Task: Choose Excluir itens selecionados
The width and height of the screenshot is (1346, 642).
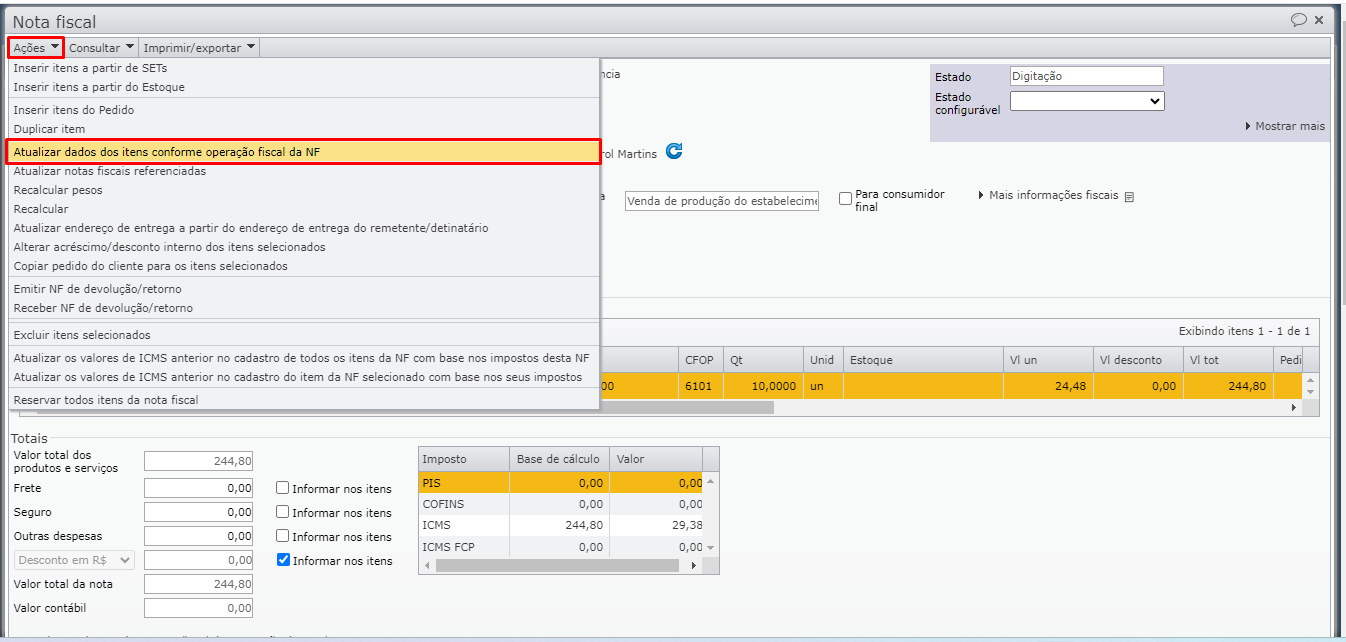Action: (304, 335)
